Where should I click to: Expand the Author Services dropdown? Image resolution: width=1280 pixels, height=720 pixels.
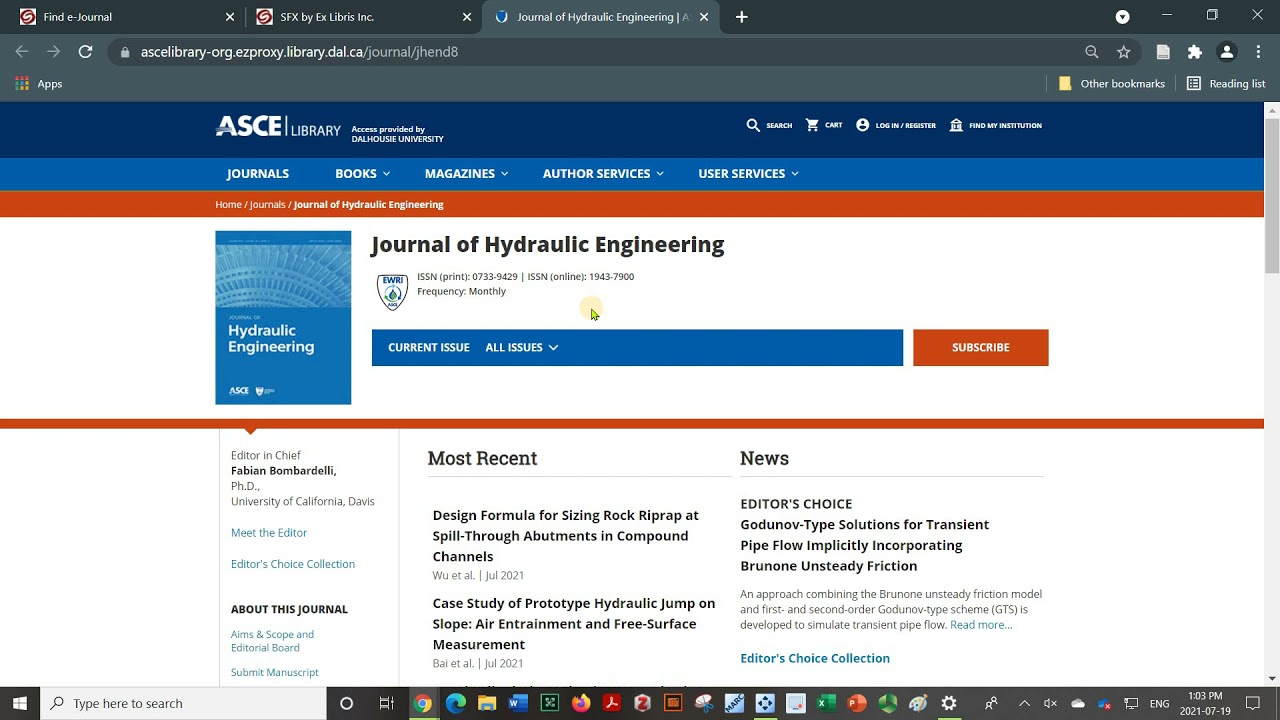[603, 173]
